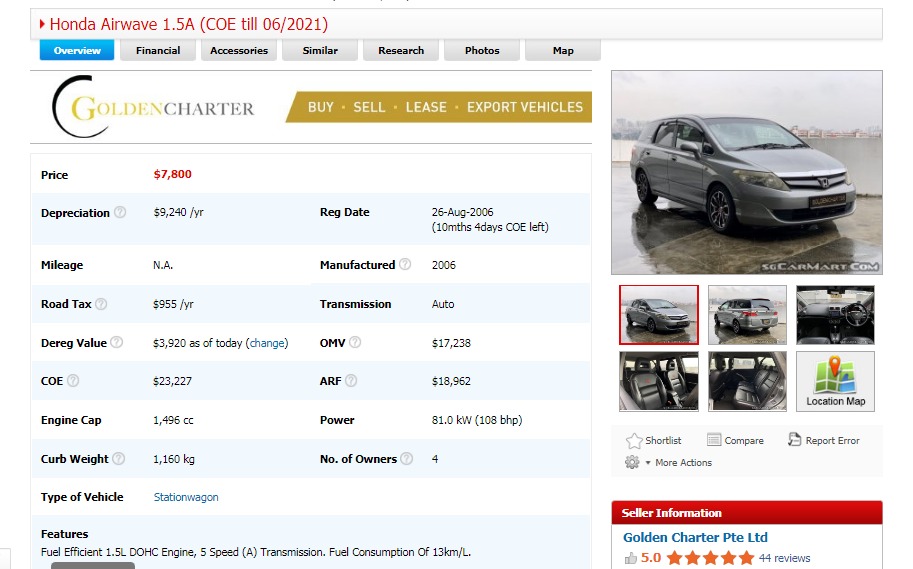View the 44 reviews link
Viewport: 913px width, 569px height.
[784, 558]
